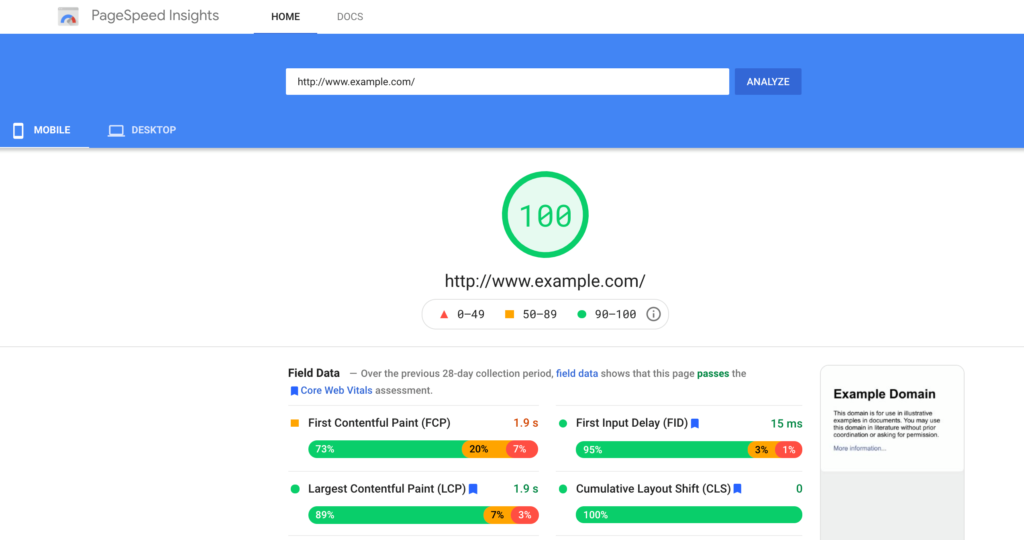Click the orange square 50–89 legend icon

(509, 314)
